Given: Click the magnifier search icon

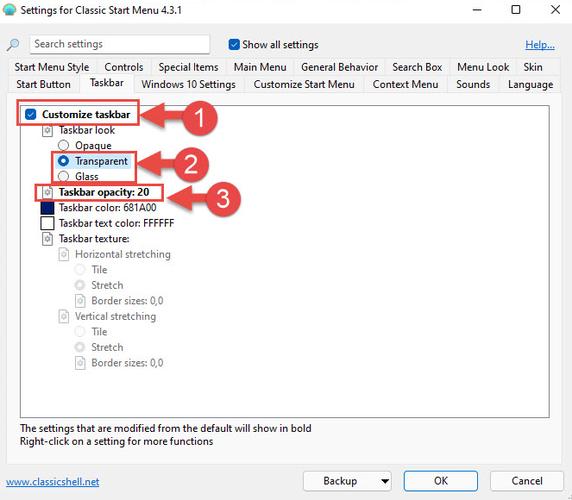Looking at the screenshot, I should click(13, 44).
